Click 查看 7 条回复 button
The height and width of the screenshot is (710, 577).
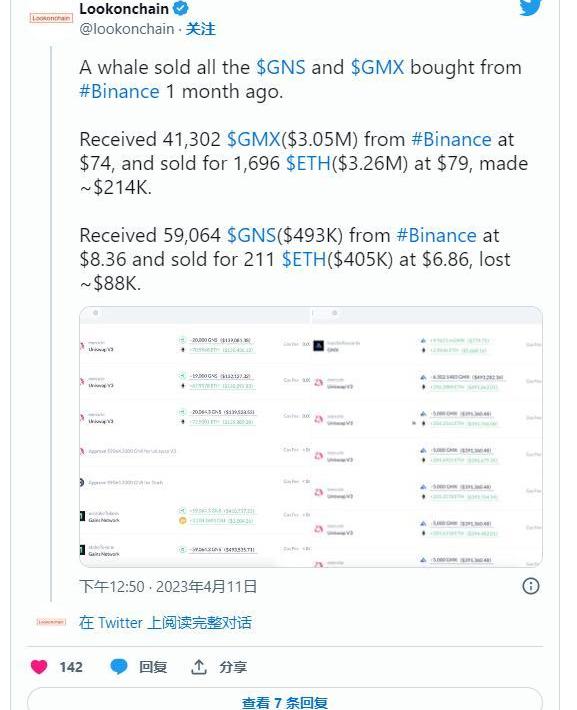[285, 701]
